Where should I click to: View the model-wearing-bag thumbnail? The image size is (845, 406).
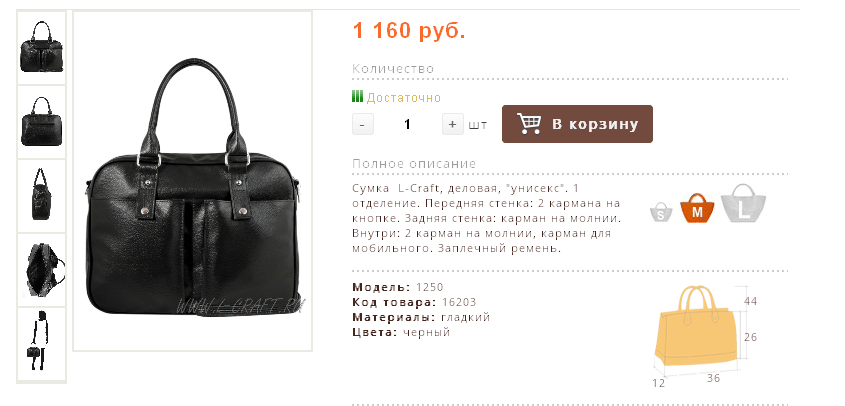click(41, 343)
